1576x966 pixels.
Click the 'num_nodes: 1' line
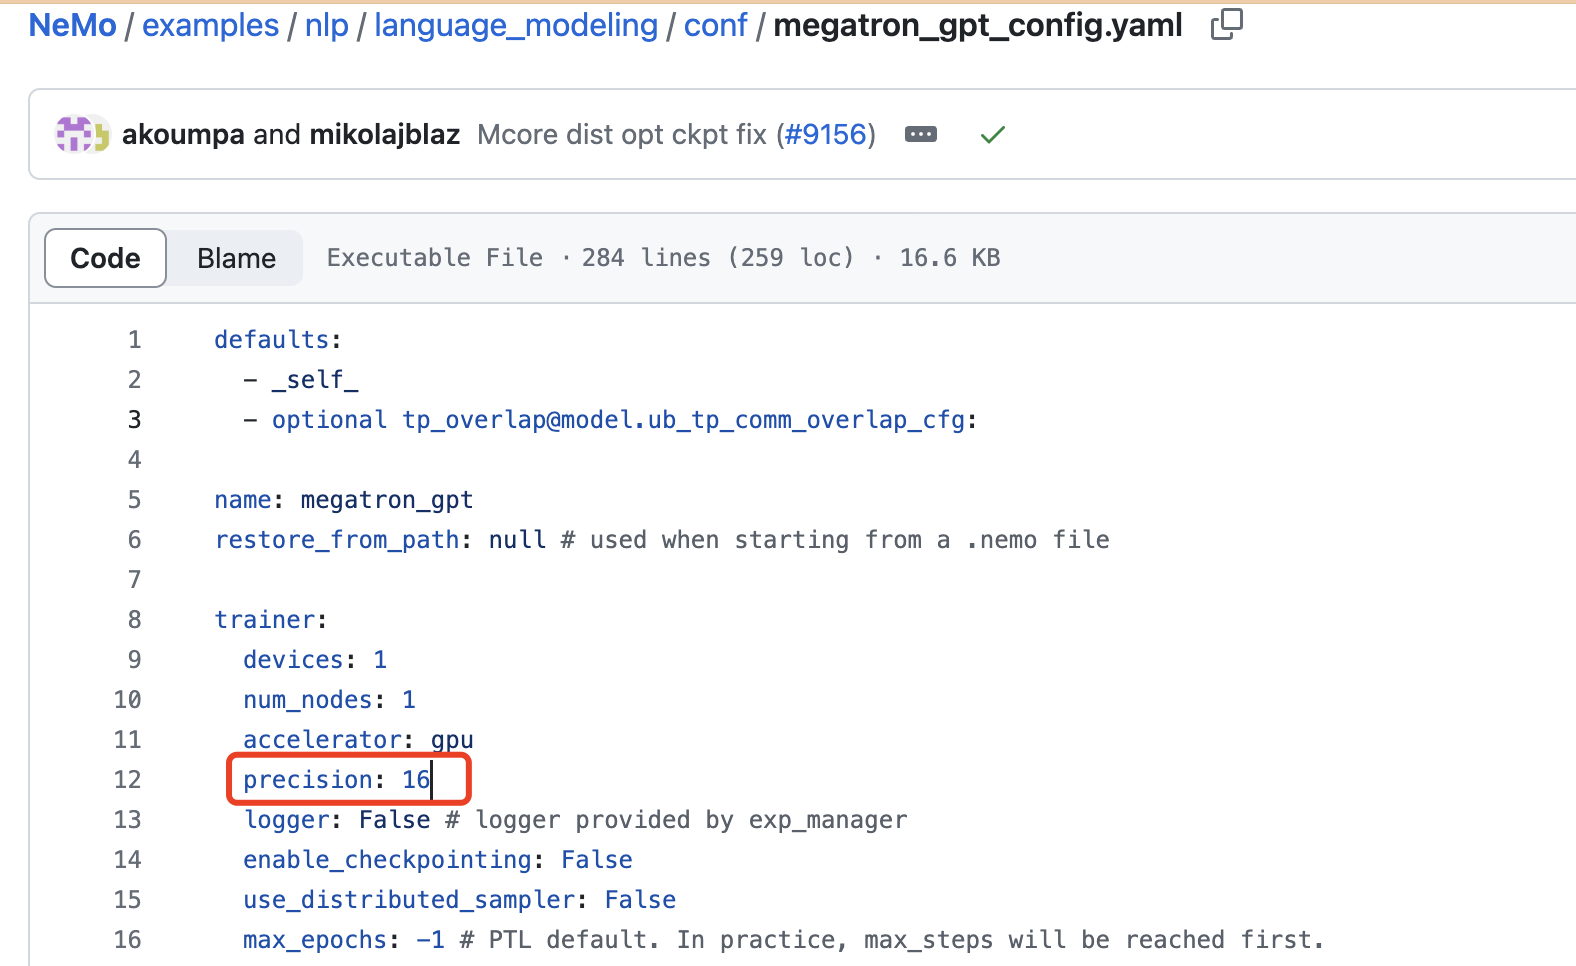tap(329, 700)
